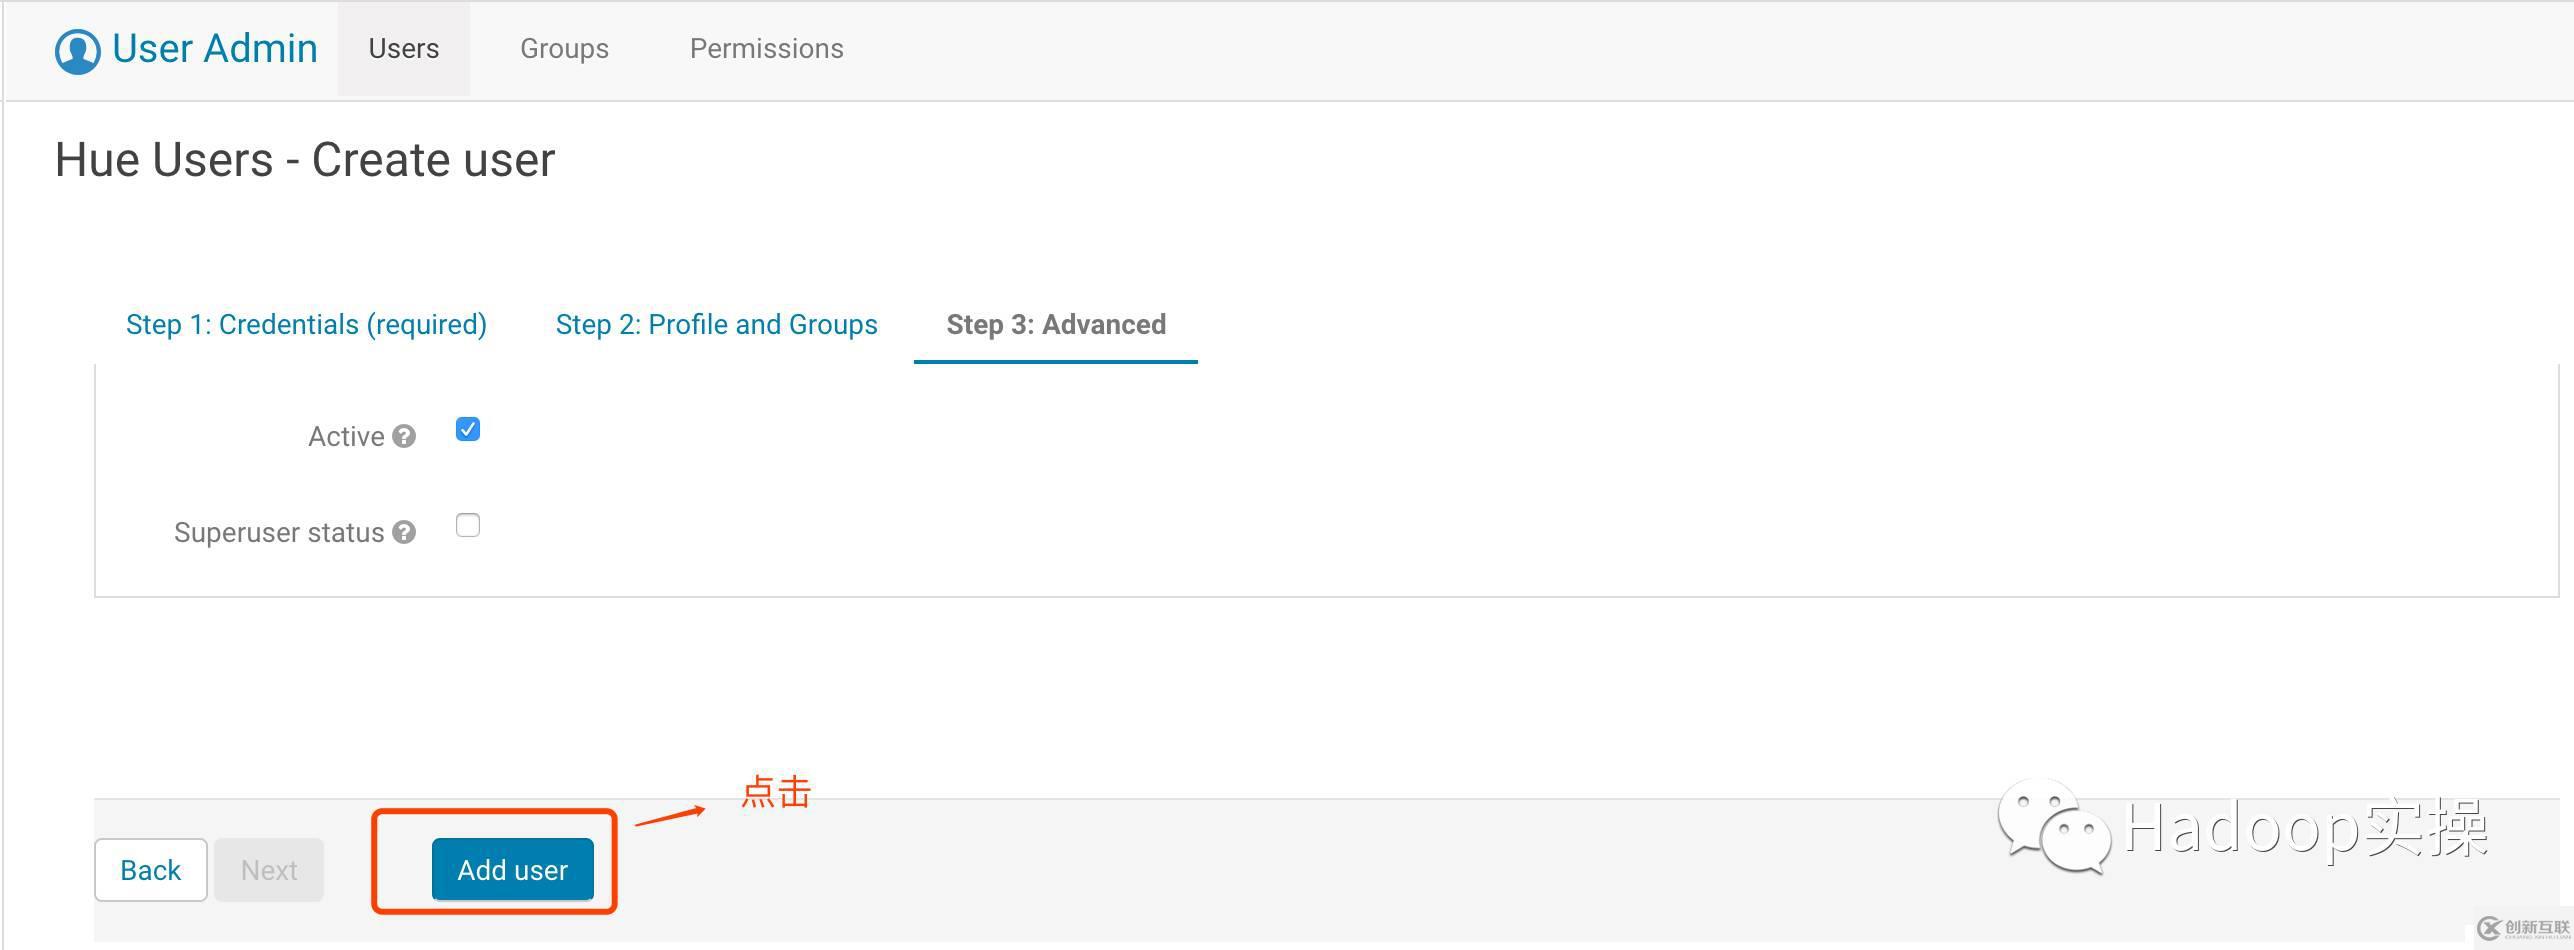Click the Superuser status help icon
2574x950 pixels.
(404, 533)
